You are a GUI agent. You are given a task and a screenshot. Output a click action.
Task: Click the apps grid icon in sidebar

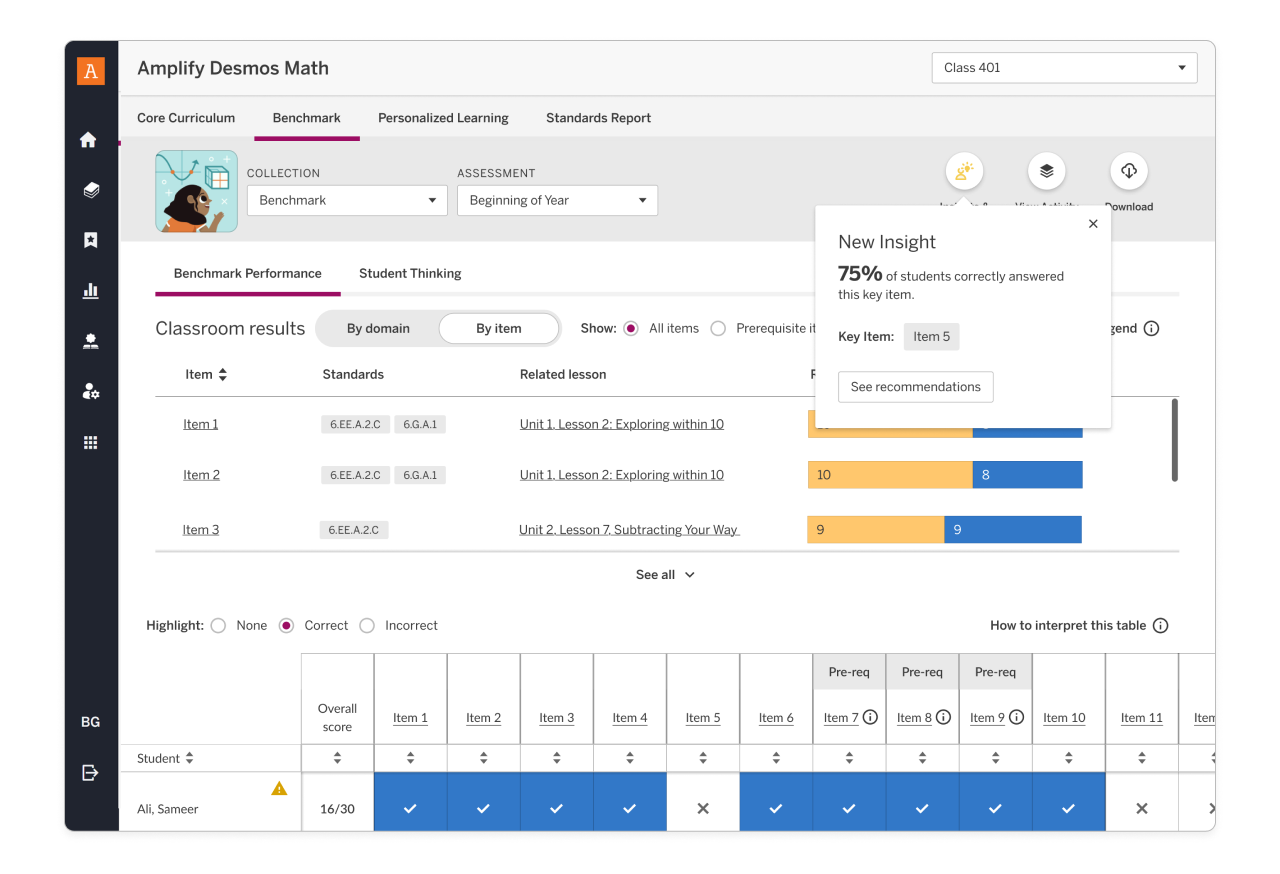pyautogui.click(x=91, y=443)
